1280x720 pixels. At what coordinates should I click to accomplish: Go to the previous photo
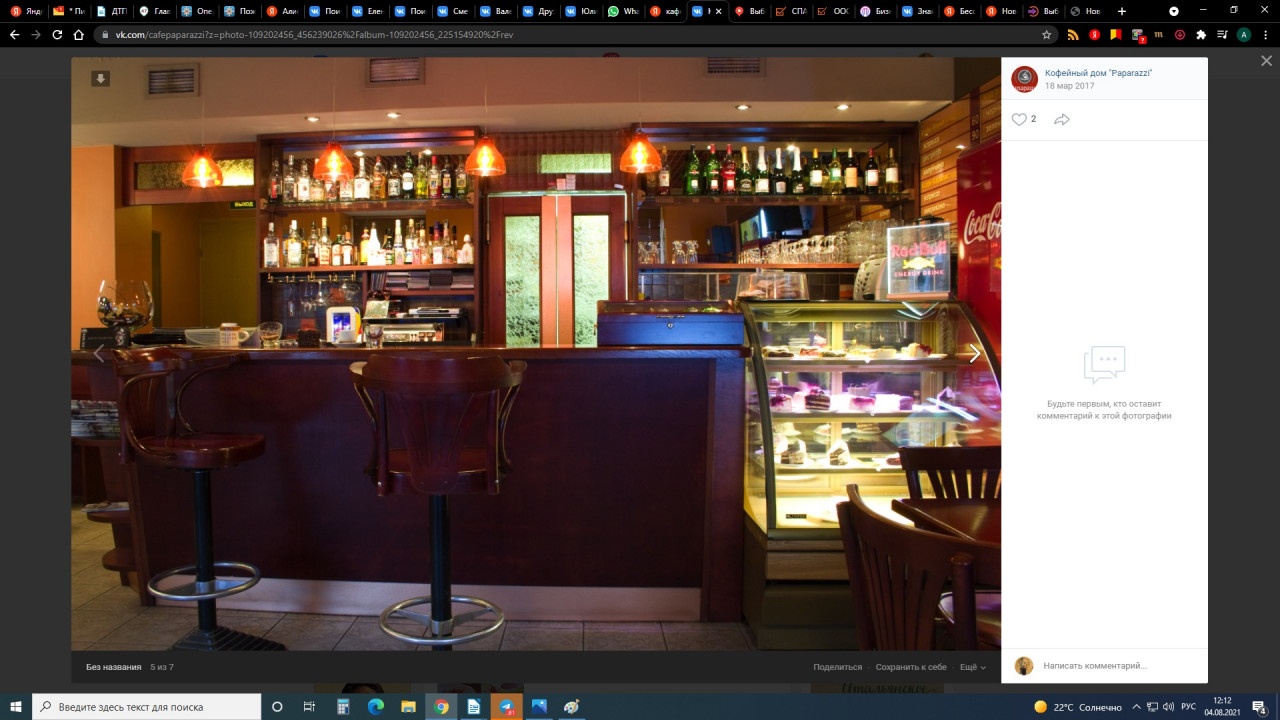98,353
